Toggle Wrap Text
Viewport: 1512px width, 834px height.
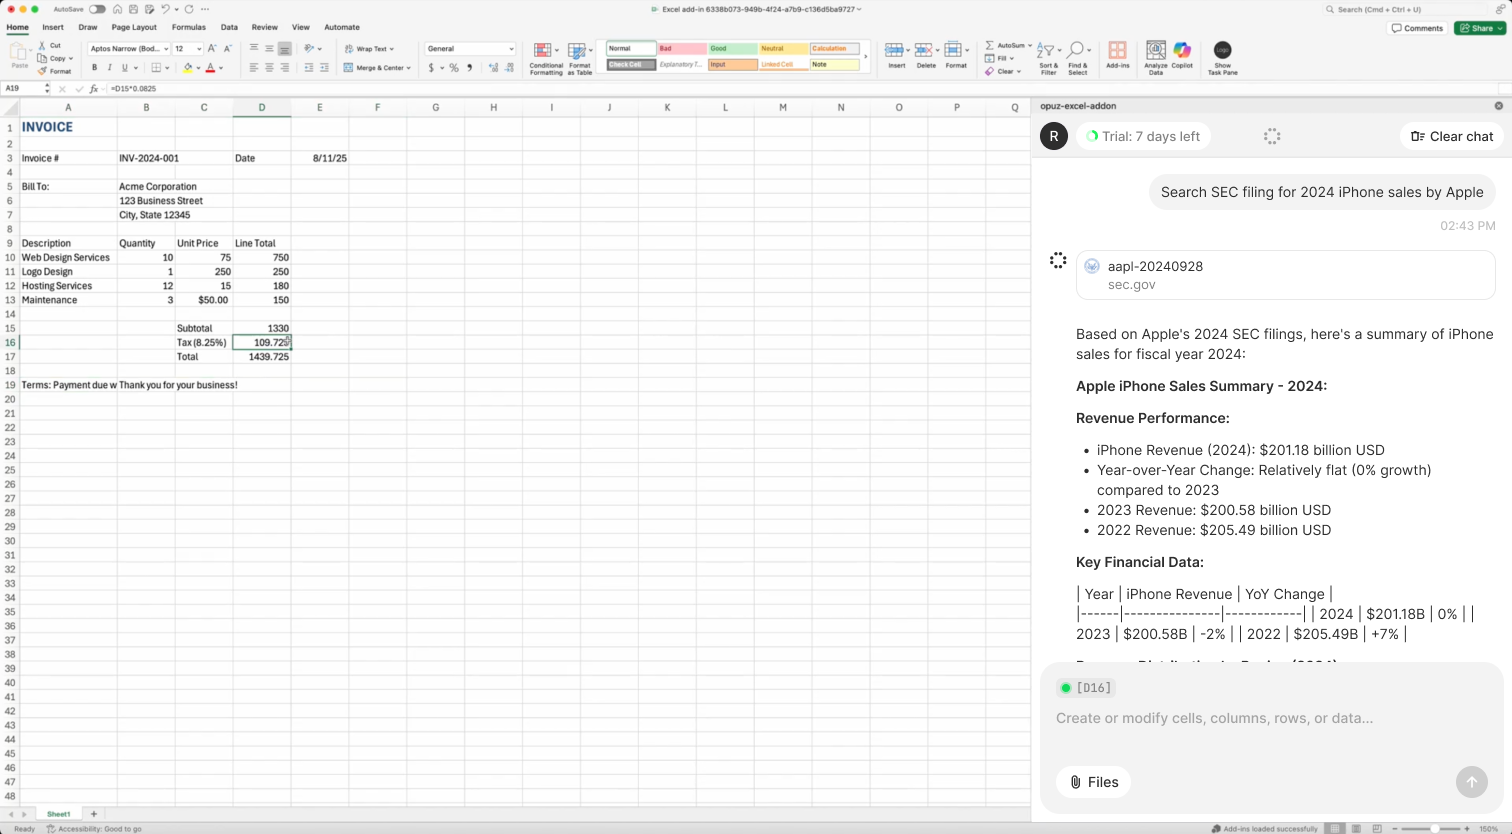click(x=368, y=48)
